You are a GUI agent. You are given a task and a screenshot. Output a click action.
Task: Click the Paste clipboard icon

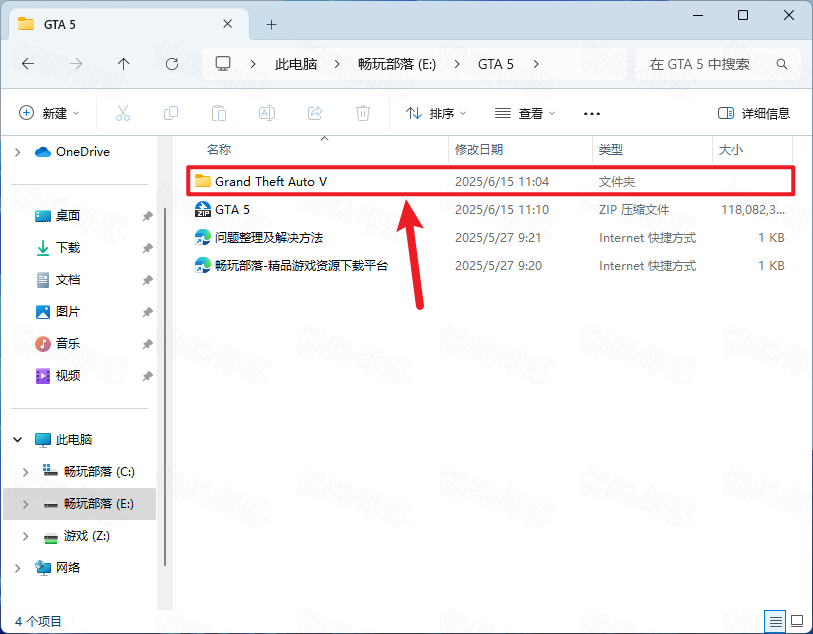219,113
